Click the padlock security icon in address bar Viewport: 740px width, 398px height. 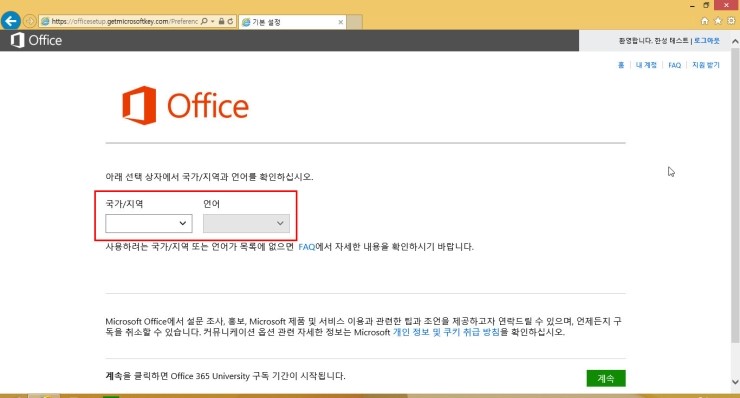click(x=221, y=21)
